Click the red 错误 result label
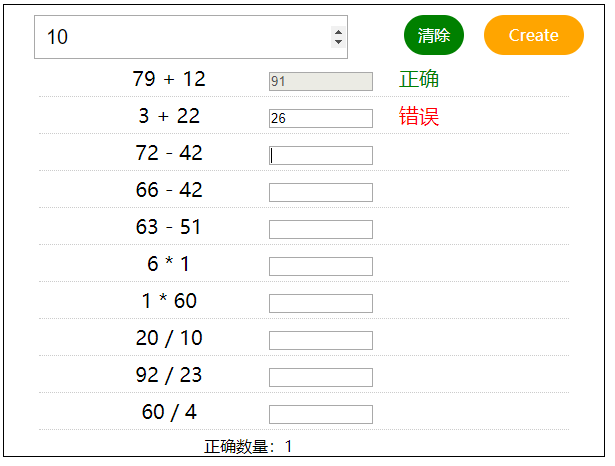This screenshot has height=466, width=615. 419,117
